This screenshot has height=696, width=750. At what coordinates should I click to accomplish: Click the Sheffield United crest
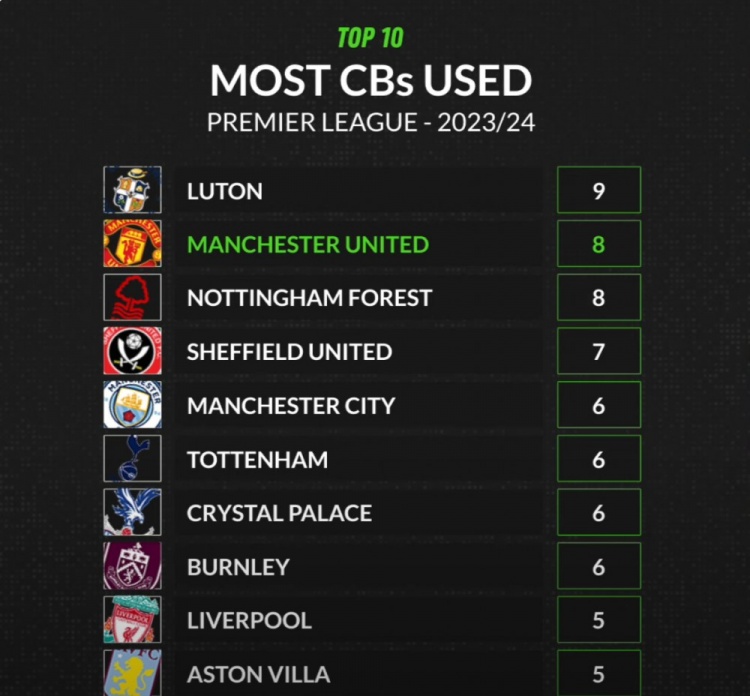pos(132,352)
